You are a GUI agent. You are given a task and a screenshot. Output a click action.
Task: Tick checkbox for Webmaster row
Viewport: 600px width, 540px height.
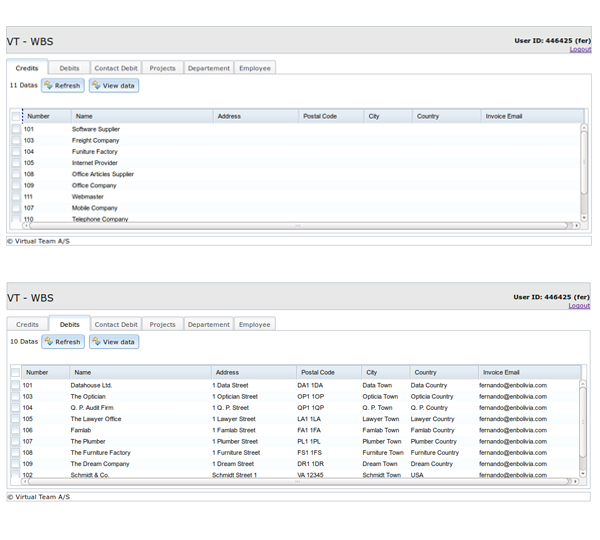[16, 197]
